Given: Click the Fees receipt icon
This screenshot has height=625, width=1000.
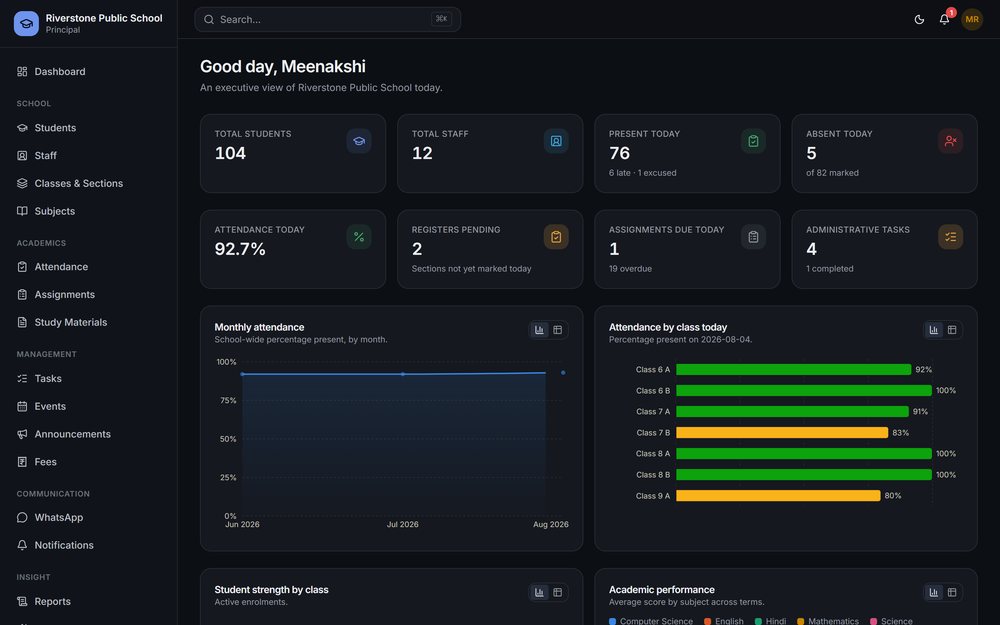Looking at the screenshot, I should (x=22, y=462).
